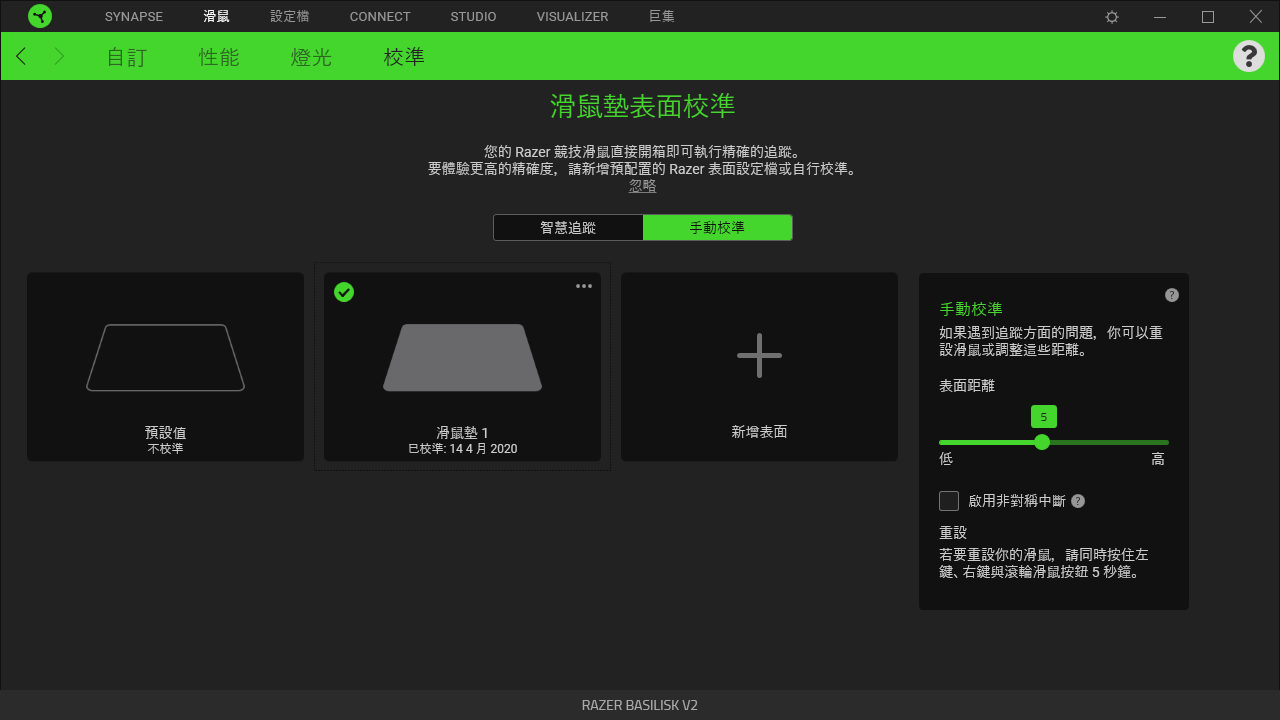Switch to 手動校準 mode

click(x=717, y=227)
